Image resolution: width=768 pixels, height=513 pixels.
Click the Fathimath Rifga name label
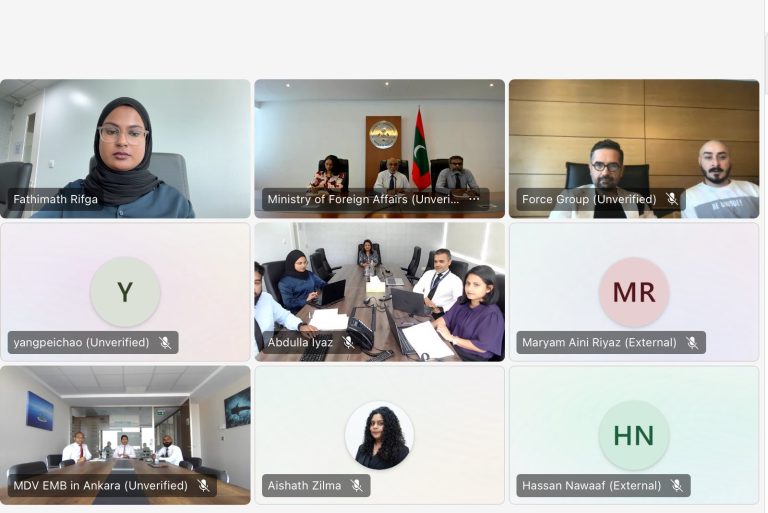(x=55, y=199)
